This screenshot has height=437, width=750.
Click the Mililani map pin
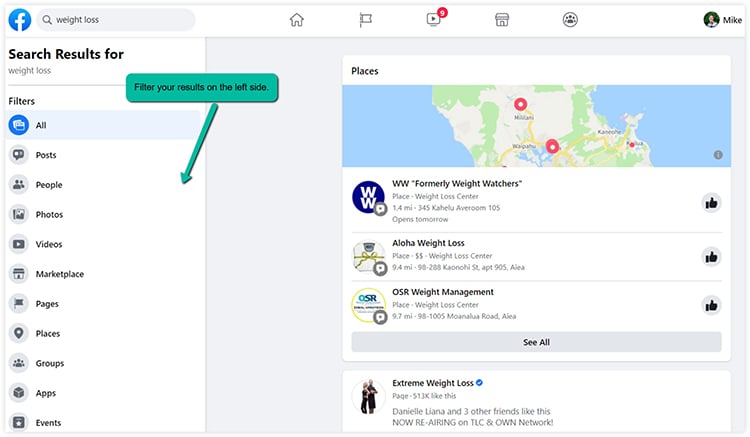[x=520, y=104]
